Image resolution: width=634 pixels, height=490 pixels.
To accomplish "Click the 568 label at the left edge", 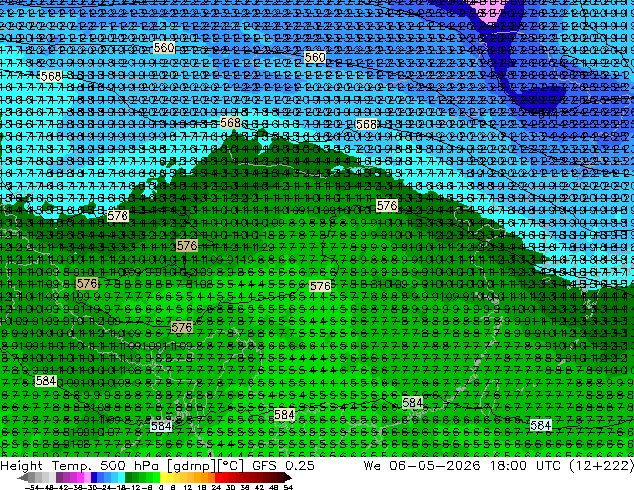I will click(x=51, y=76).
